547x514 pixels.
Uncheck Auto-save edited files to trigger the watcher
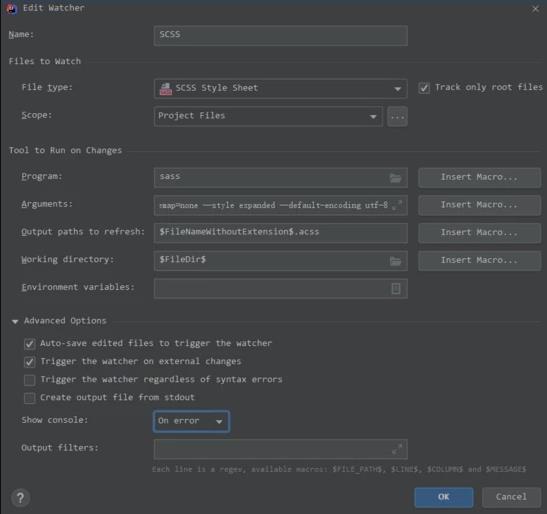click(x=30, y=344)
